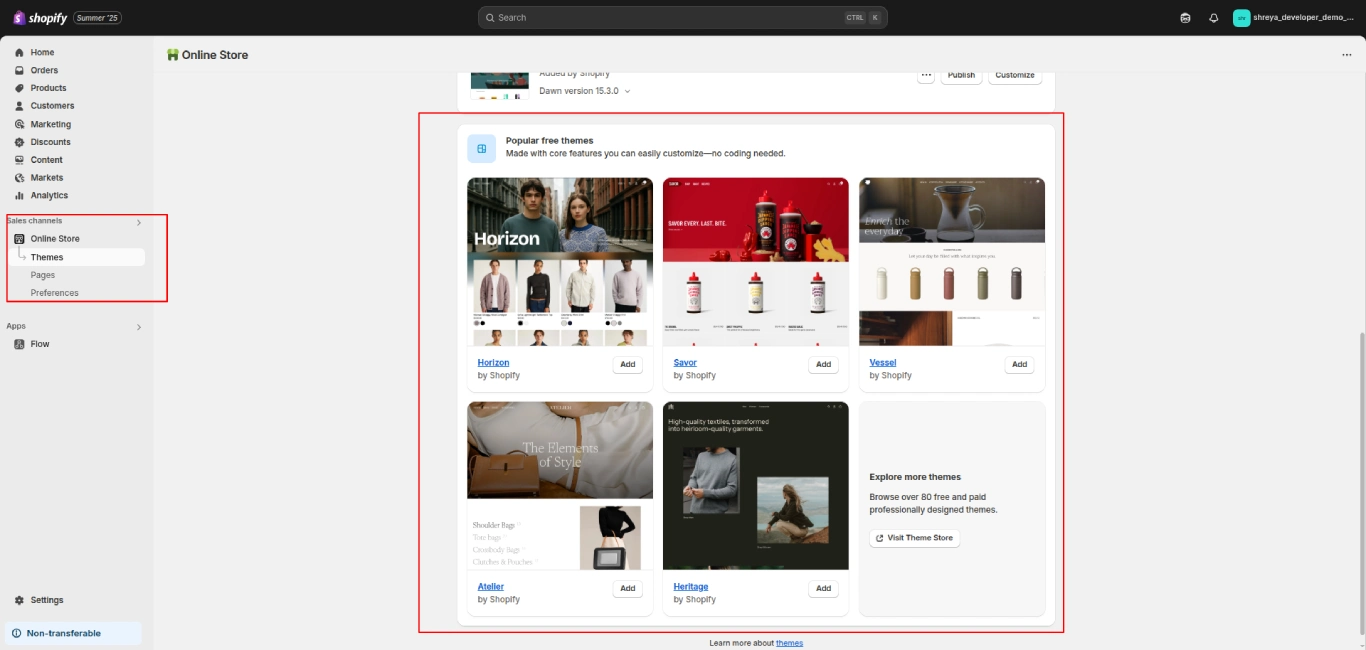
Task: Click the Home icon in sidebar
Action: [x=19, y=52]
